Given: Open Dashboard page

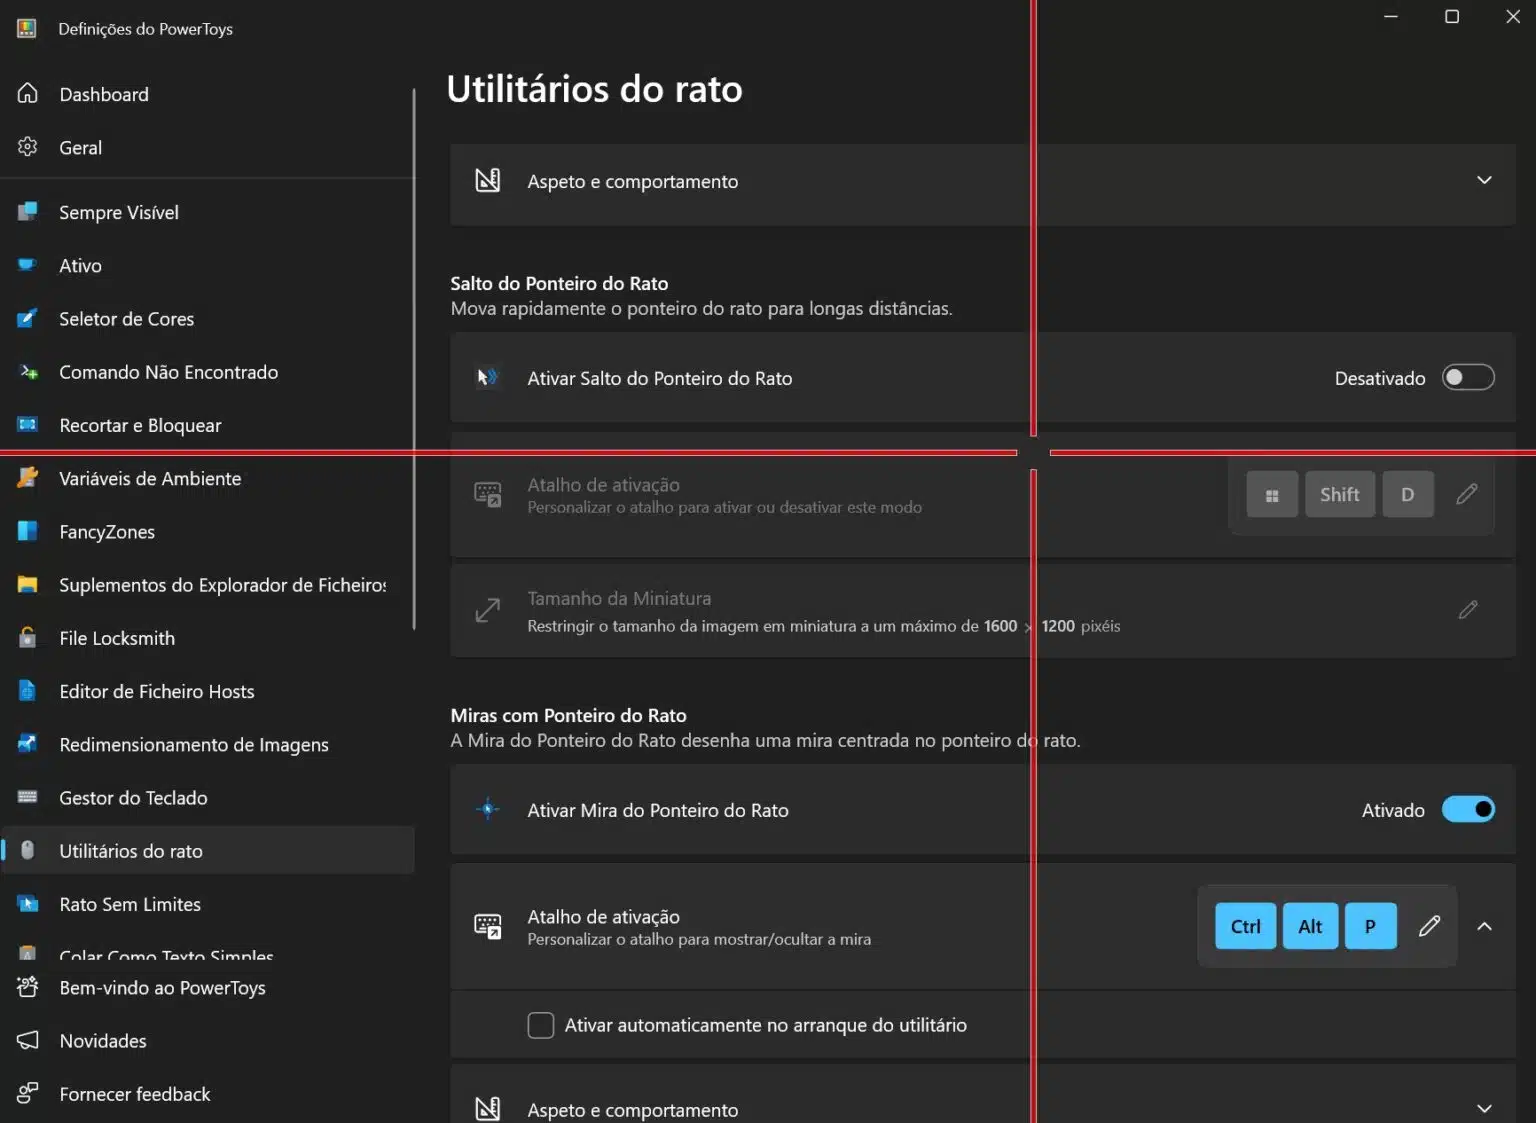Looking at the screenshot, I should coord(207,94).
